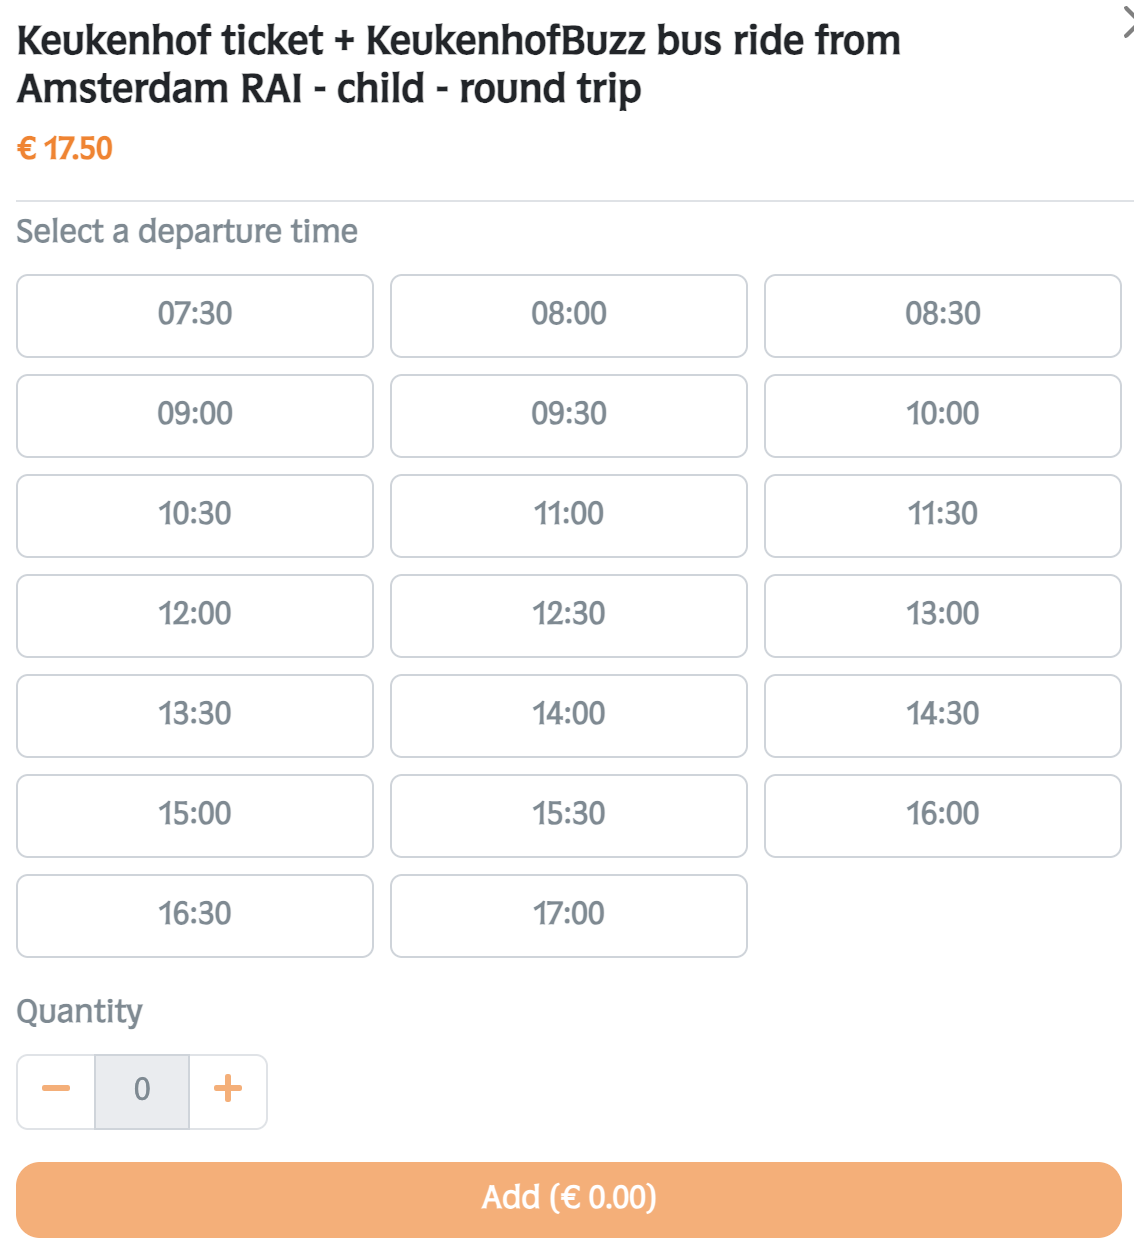This screenshot has height=1254, width=1134.
Task: Increase quantity with the plus icon
Action: 228,1089
